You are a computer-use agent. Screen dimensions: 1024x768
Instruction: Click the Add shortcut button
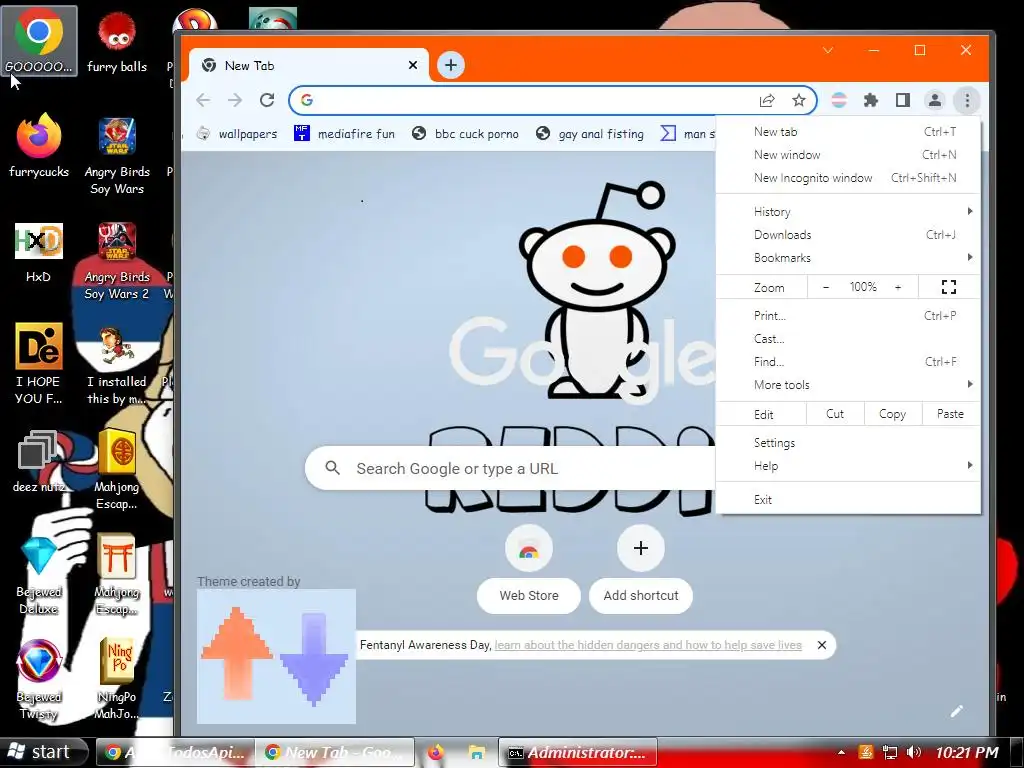[x=641, y=569]
